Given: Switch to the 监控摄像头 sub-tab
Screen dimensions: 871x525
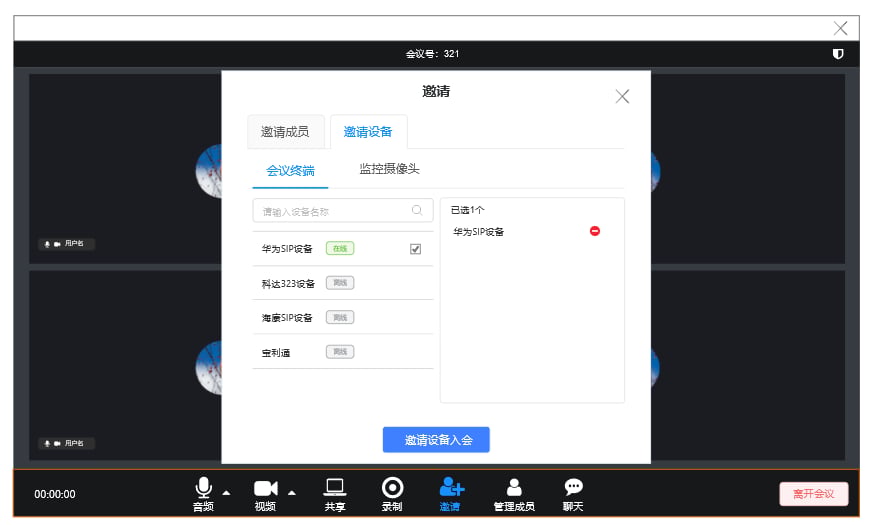Looking at the screenshot, I should [389, 169].
